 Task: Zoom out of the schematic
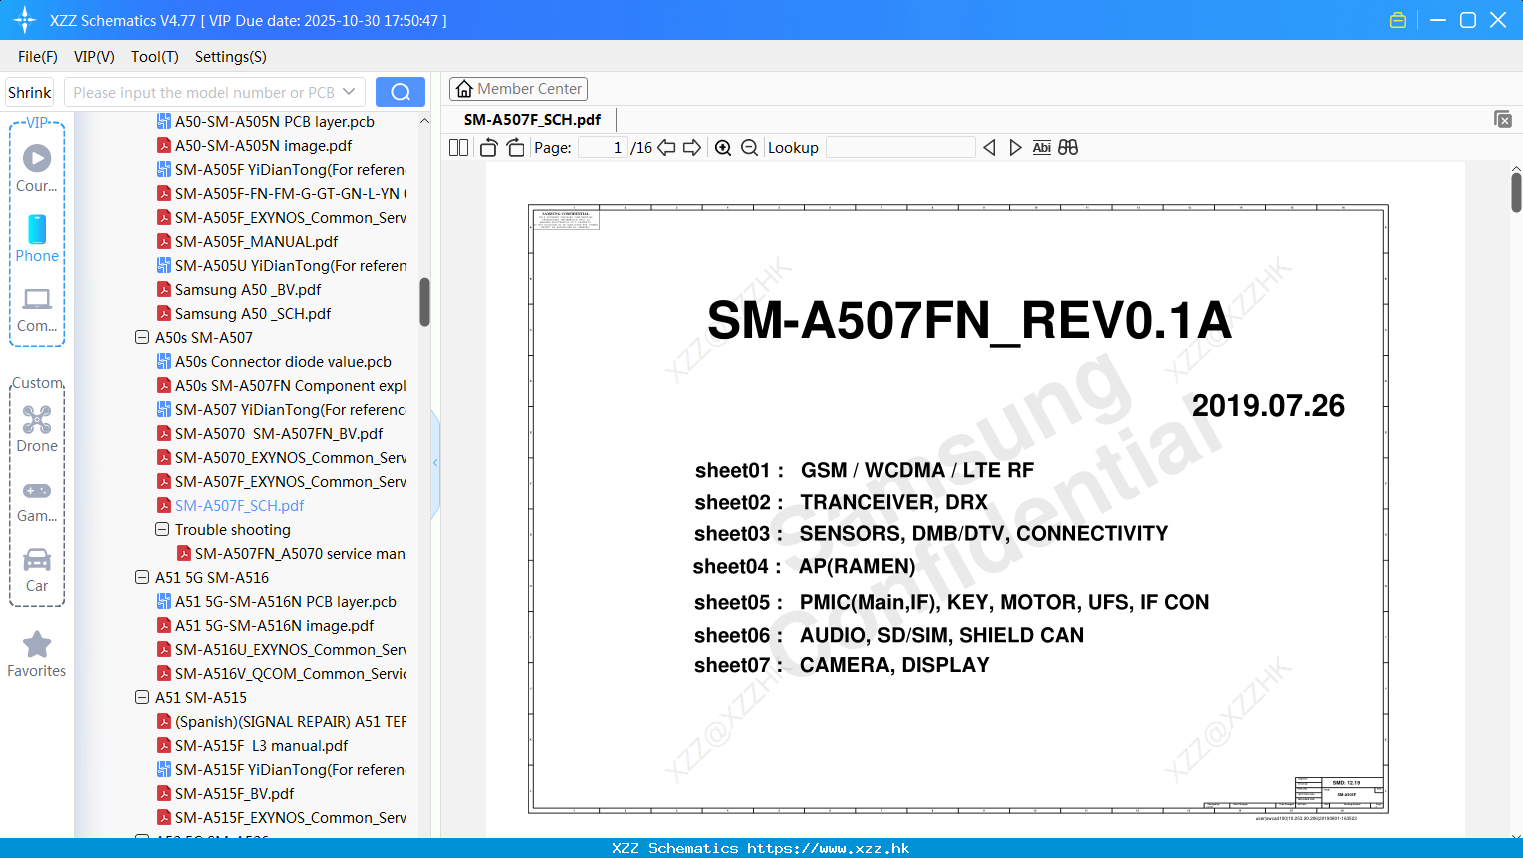[749, 148]
